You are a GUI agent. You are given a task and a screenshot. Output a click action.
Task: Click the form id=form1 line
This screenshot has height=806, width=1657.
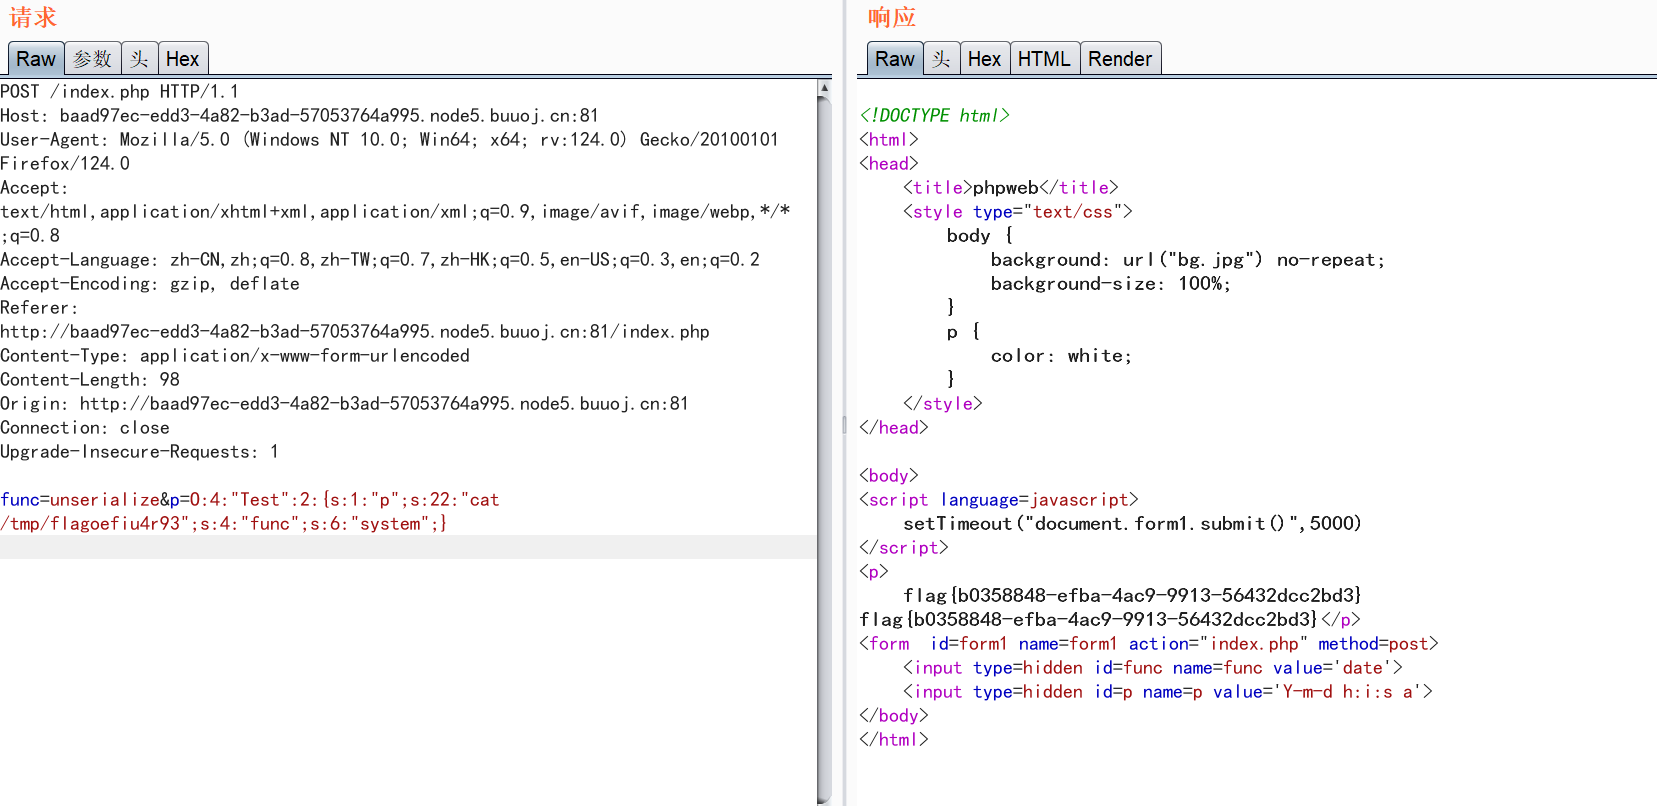[1149, 644]
